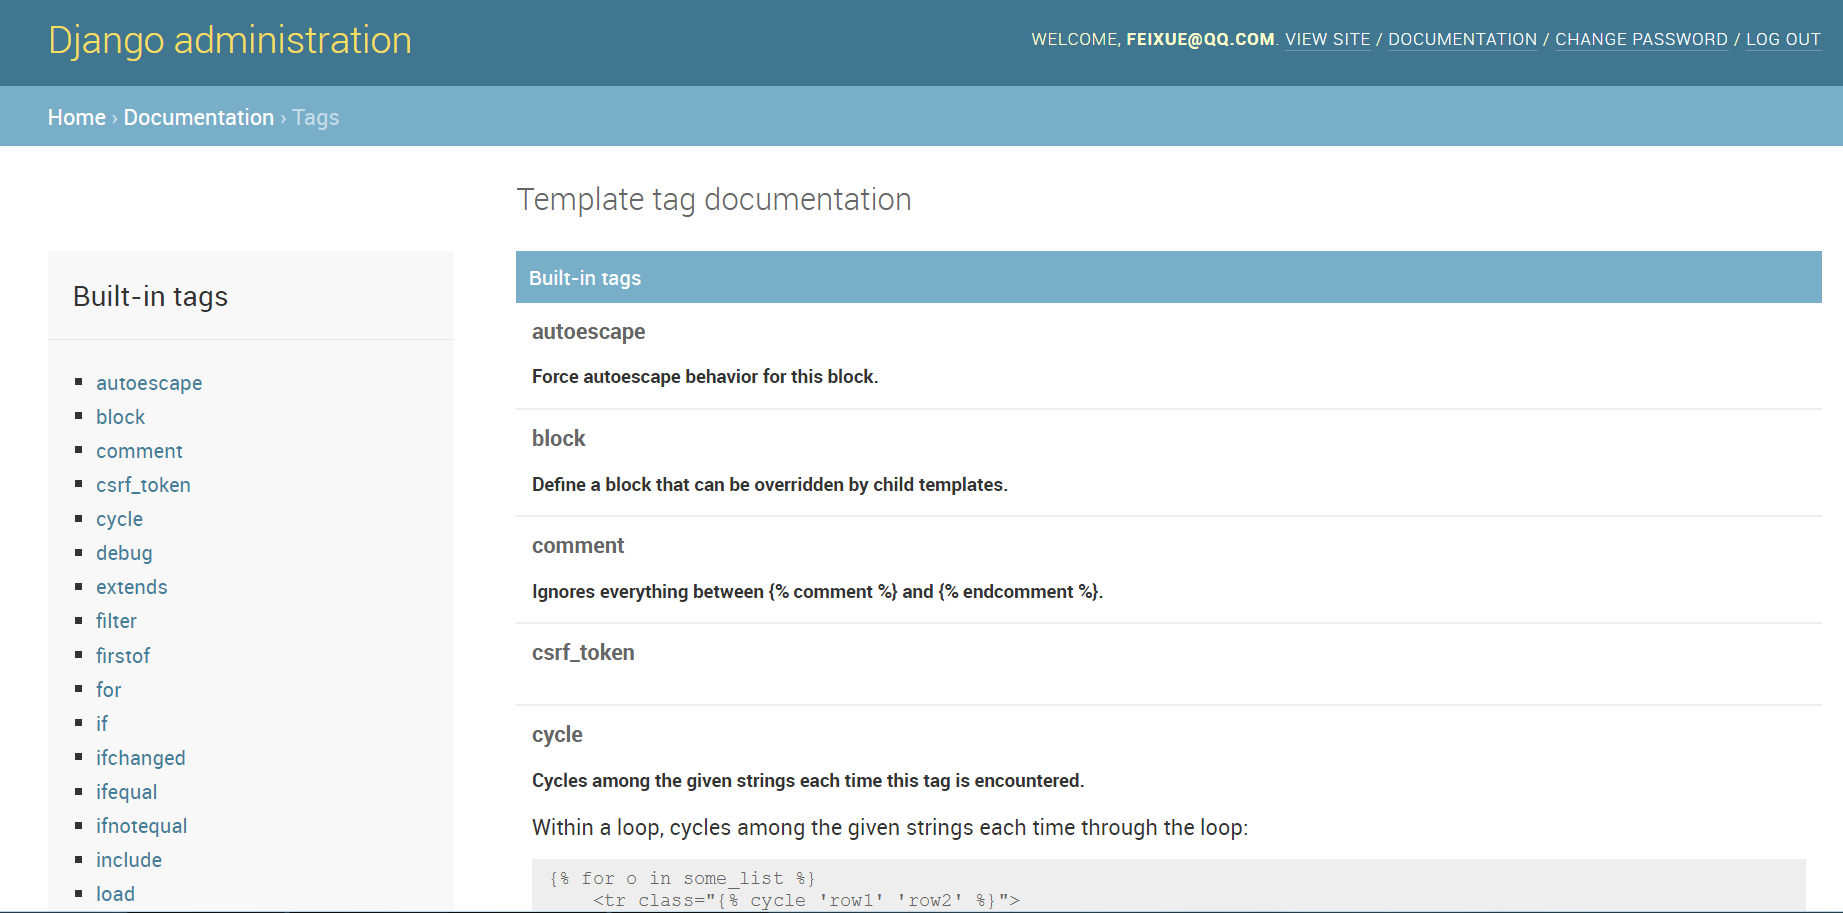1843x913 pixels.
Task: Click the Django administration site title
Action: coord(230,40)
